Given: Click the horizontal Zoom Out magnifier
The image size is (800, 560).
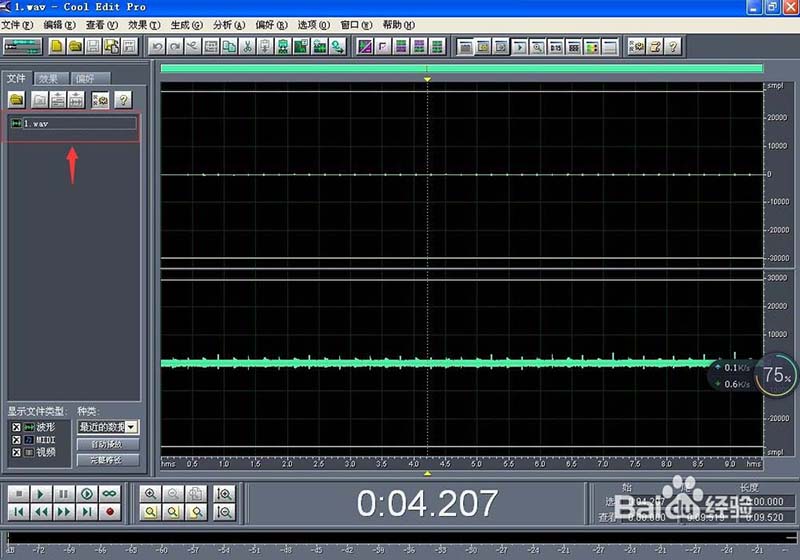Looking at the screenshot, I should (x=173, y=494).
